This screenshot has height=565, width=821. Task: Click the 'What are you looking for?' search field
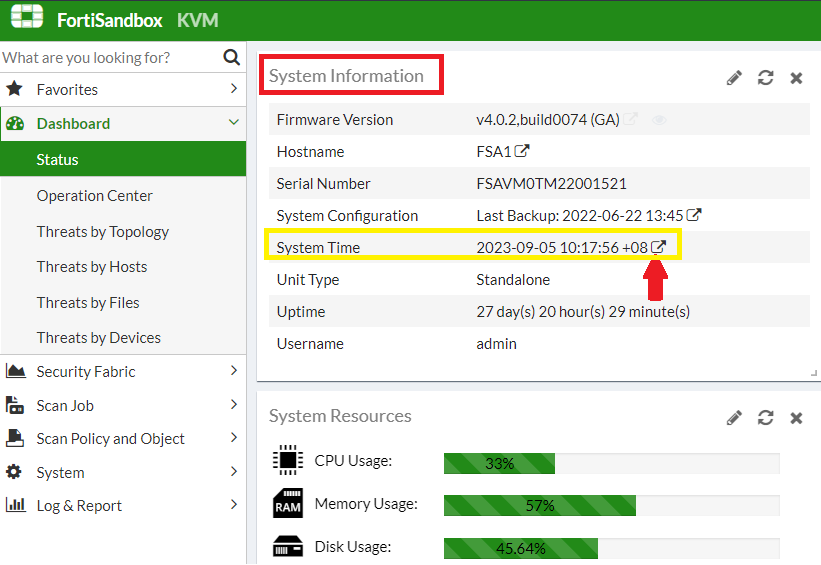pyautogui.click(x=108, y=58)
